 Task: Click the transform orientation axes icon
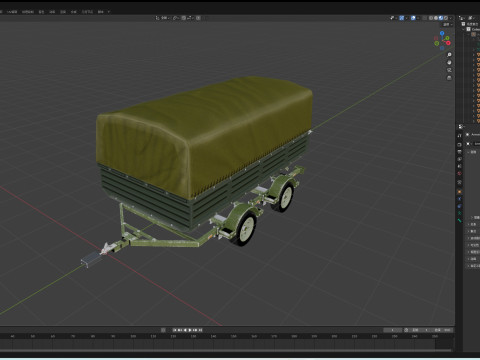pos(157,18)
